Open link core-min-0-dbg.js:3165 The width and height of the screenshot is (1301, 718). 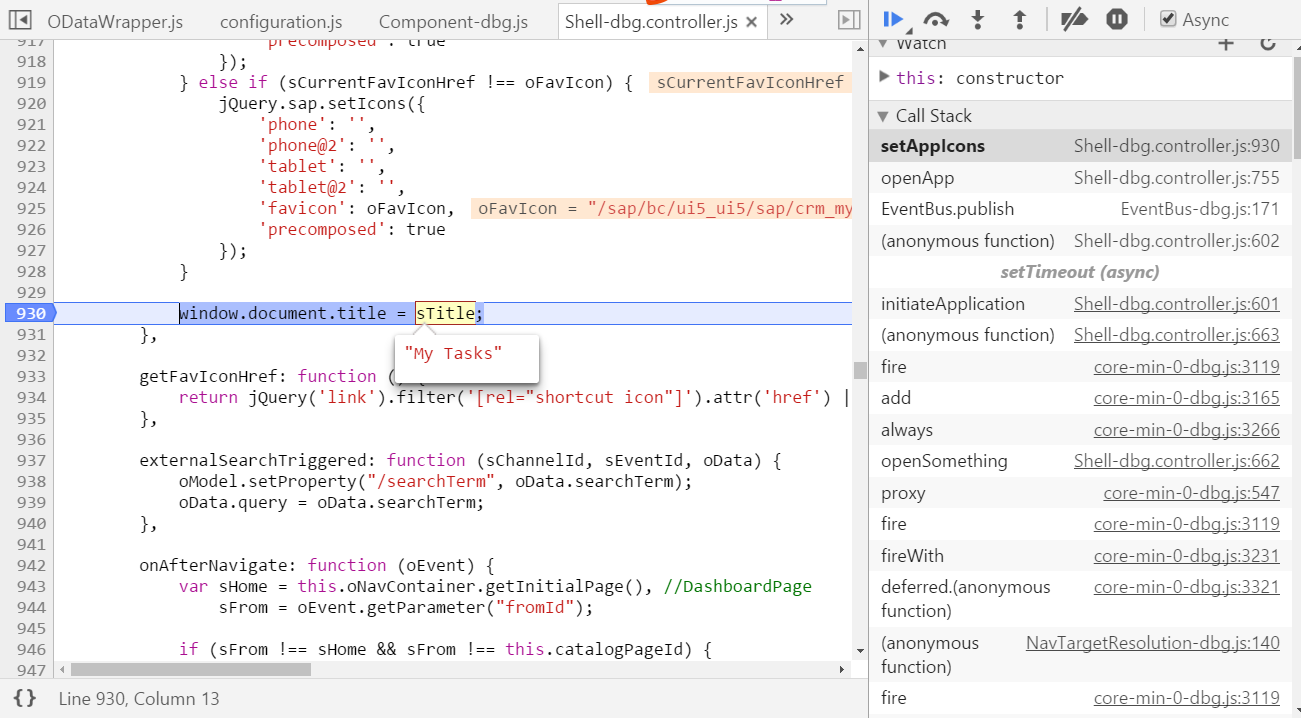coord(1187,398)
